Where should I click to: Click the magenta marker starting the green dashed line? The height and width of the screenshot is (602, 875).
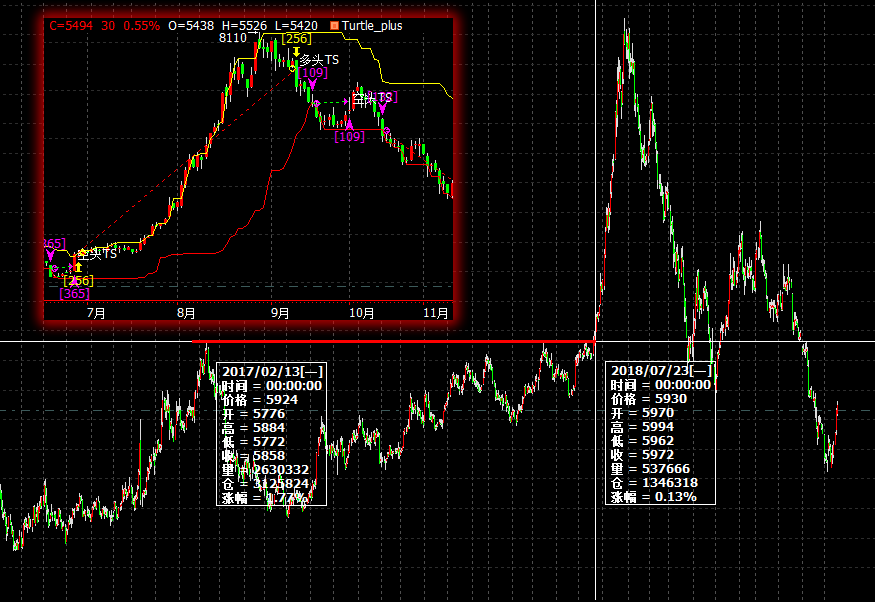click(317, 103)
